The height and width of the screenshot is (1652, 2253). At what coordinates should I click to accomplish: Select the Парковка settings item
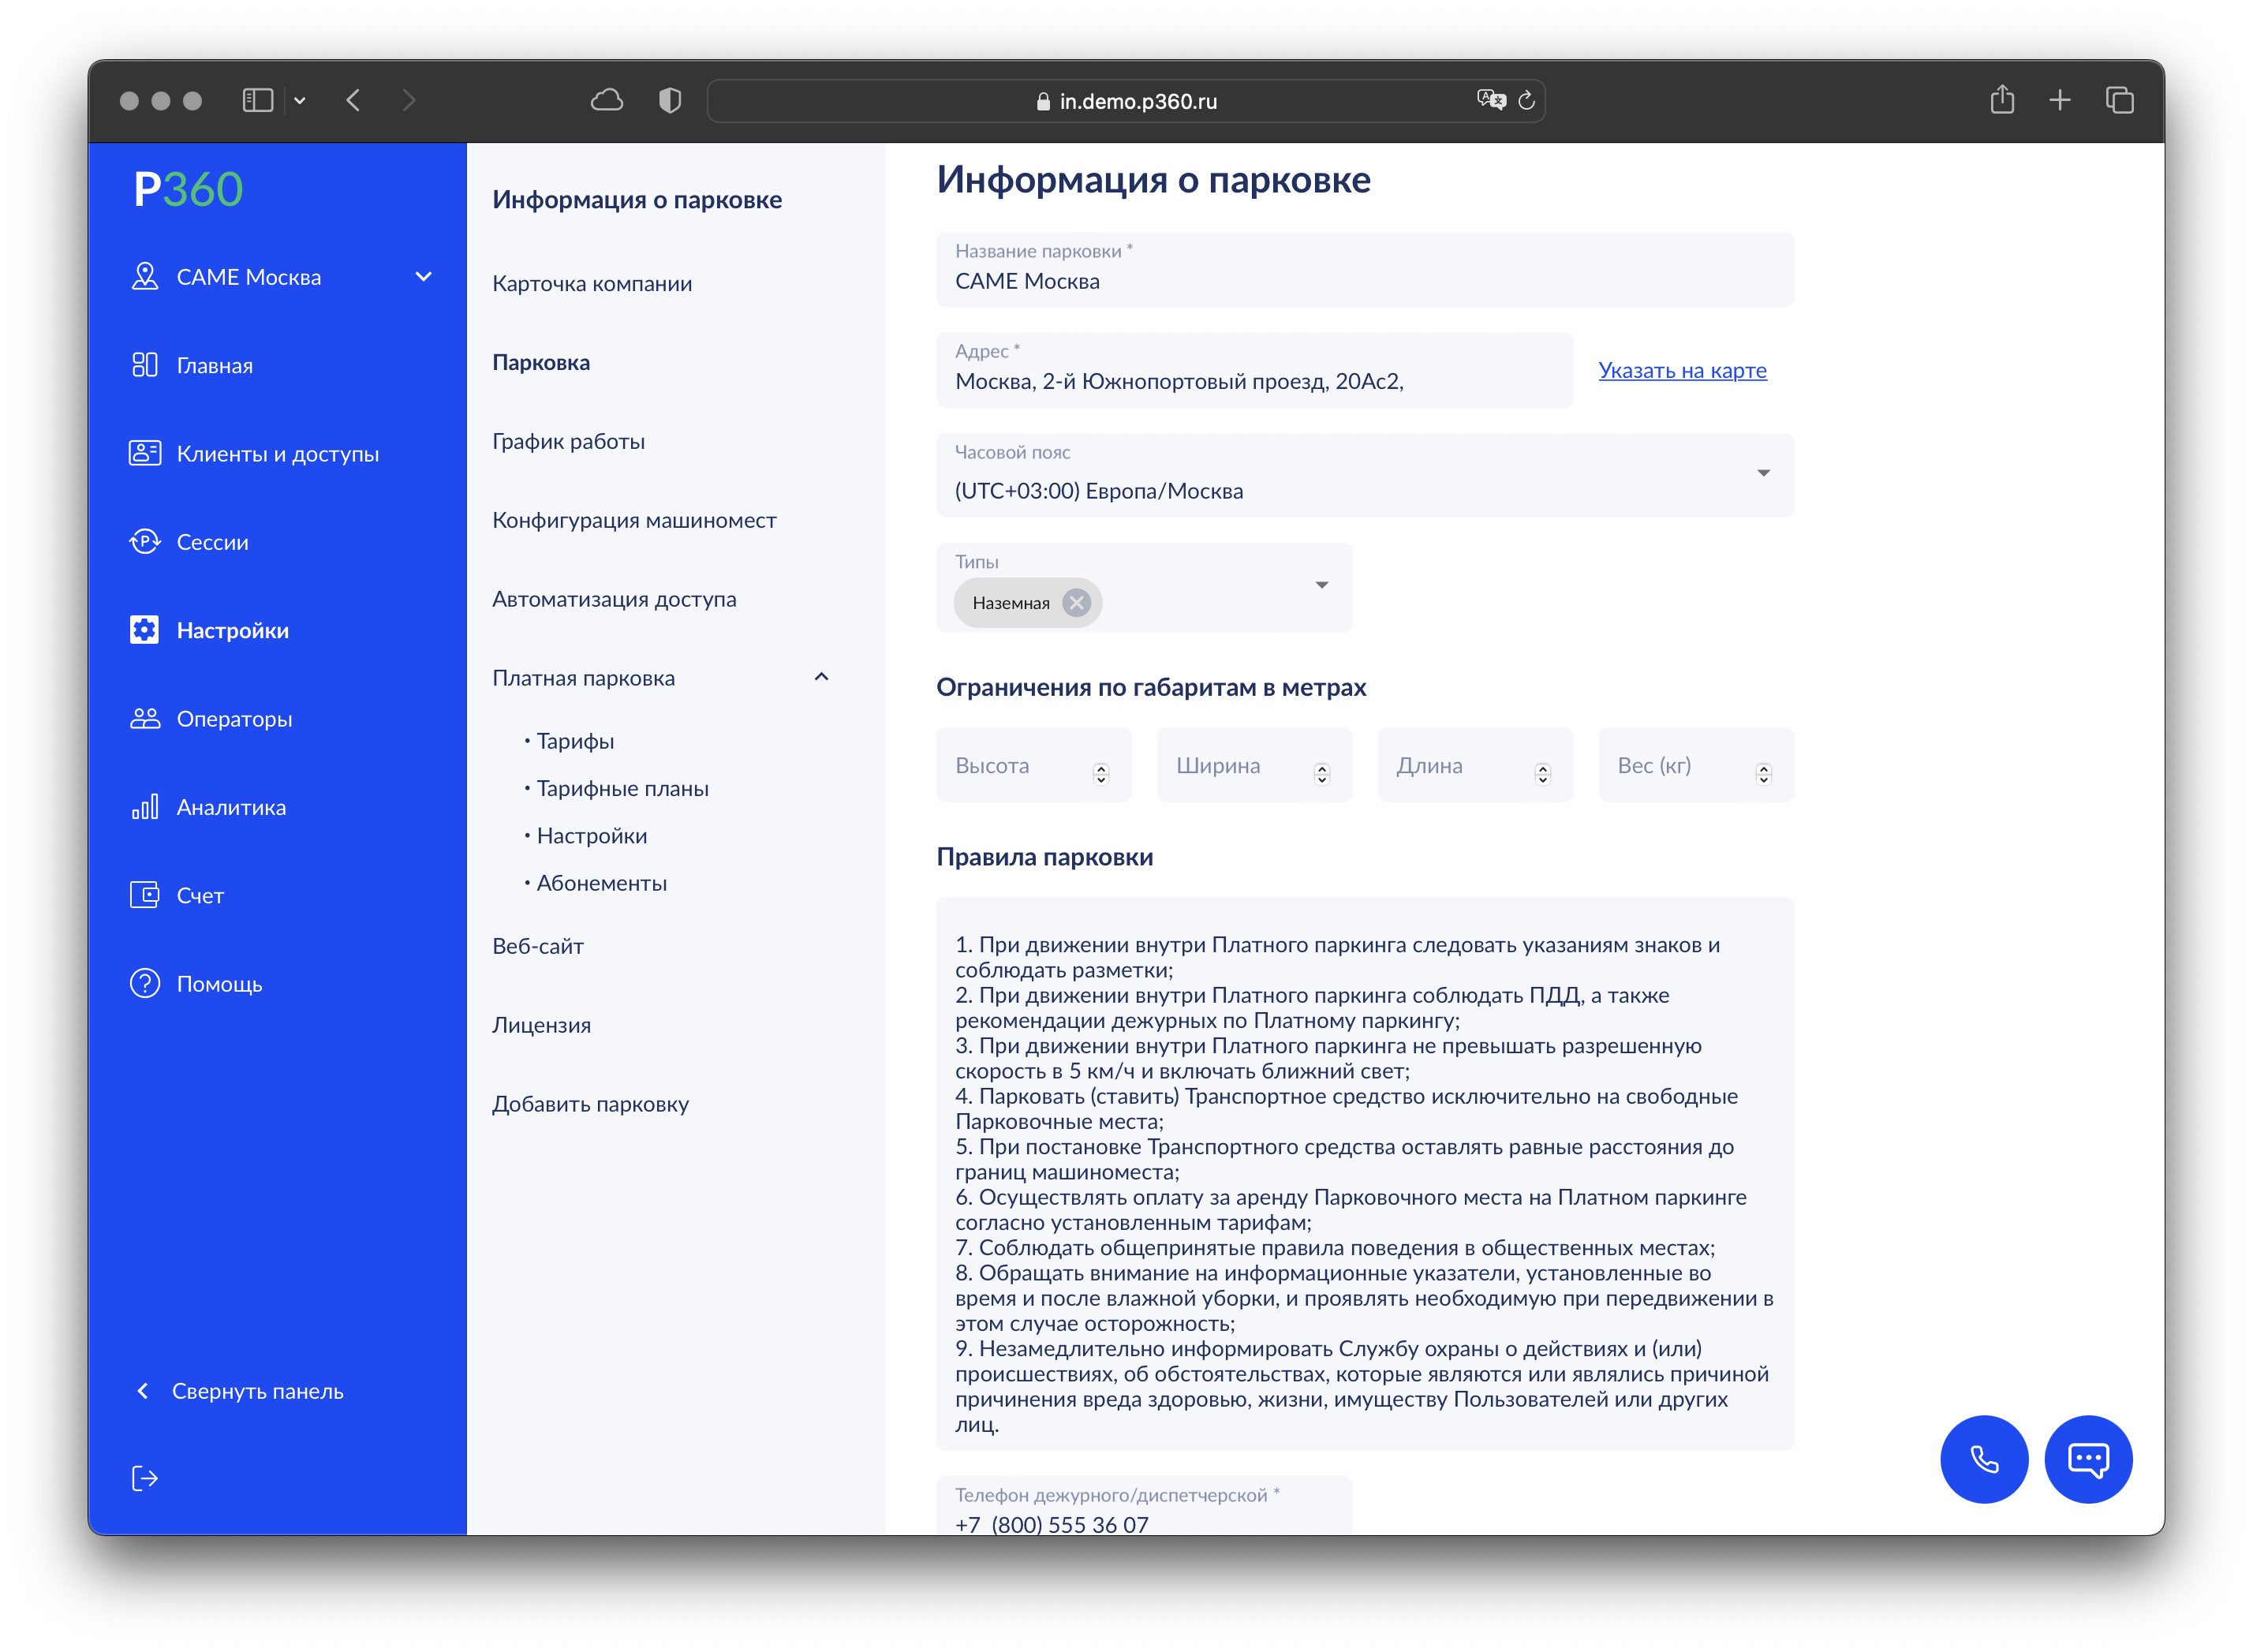click(541, 362)
